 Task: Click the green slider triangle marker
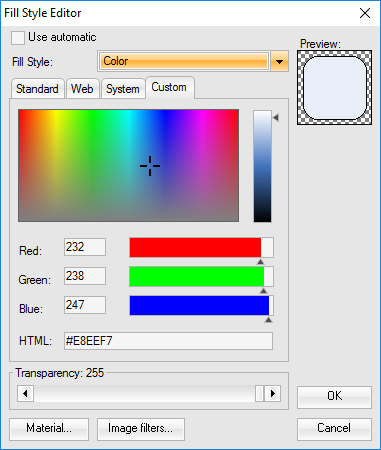[263, 291]
